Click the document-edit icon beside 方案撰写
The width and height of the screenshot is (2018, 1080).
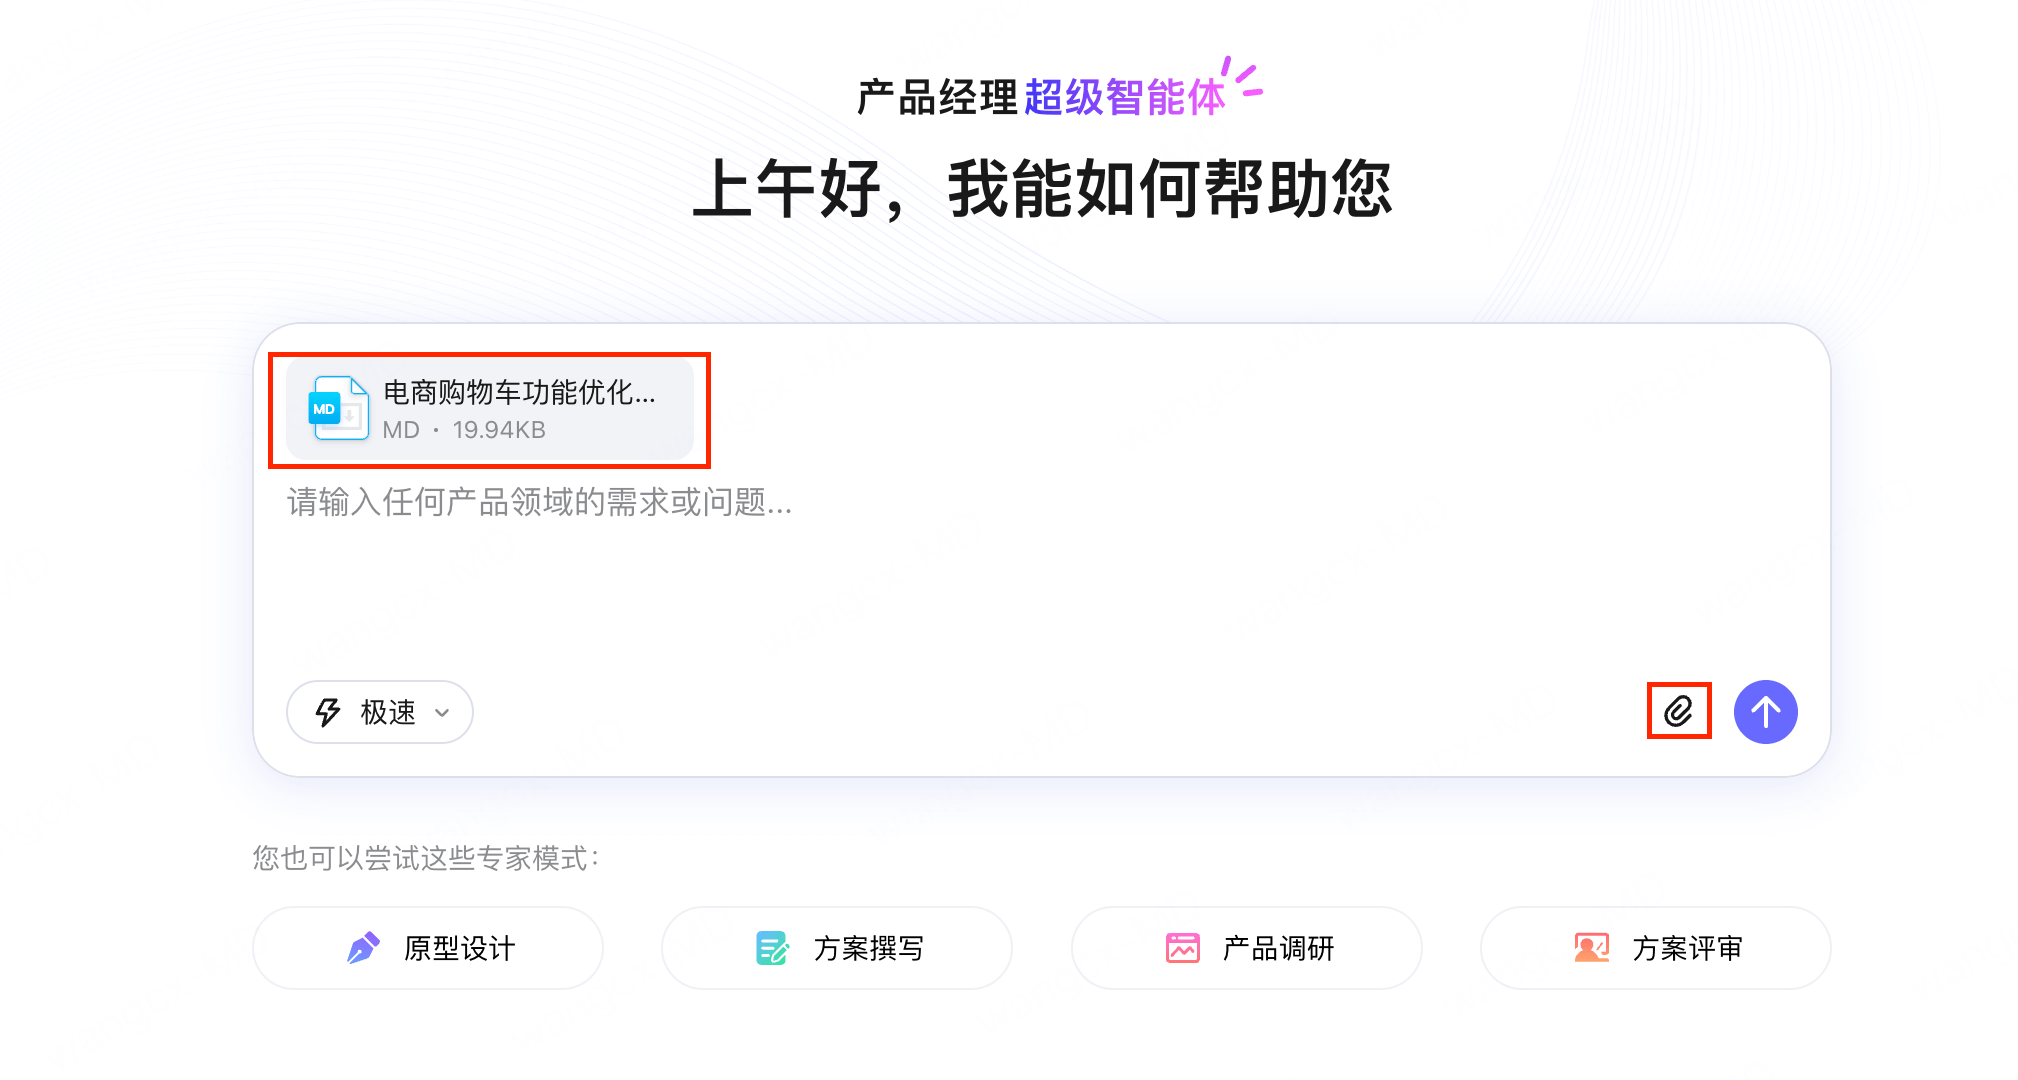tap(771, 948)
